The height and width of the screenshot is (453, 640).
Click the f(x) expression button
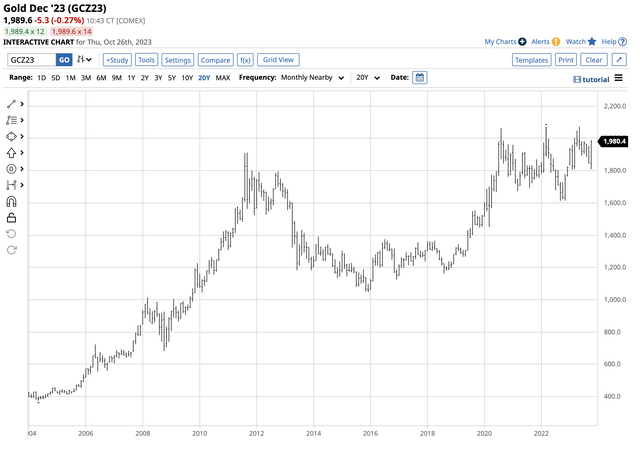pyautogui.click(x=245, y=60)
